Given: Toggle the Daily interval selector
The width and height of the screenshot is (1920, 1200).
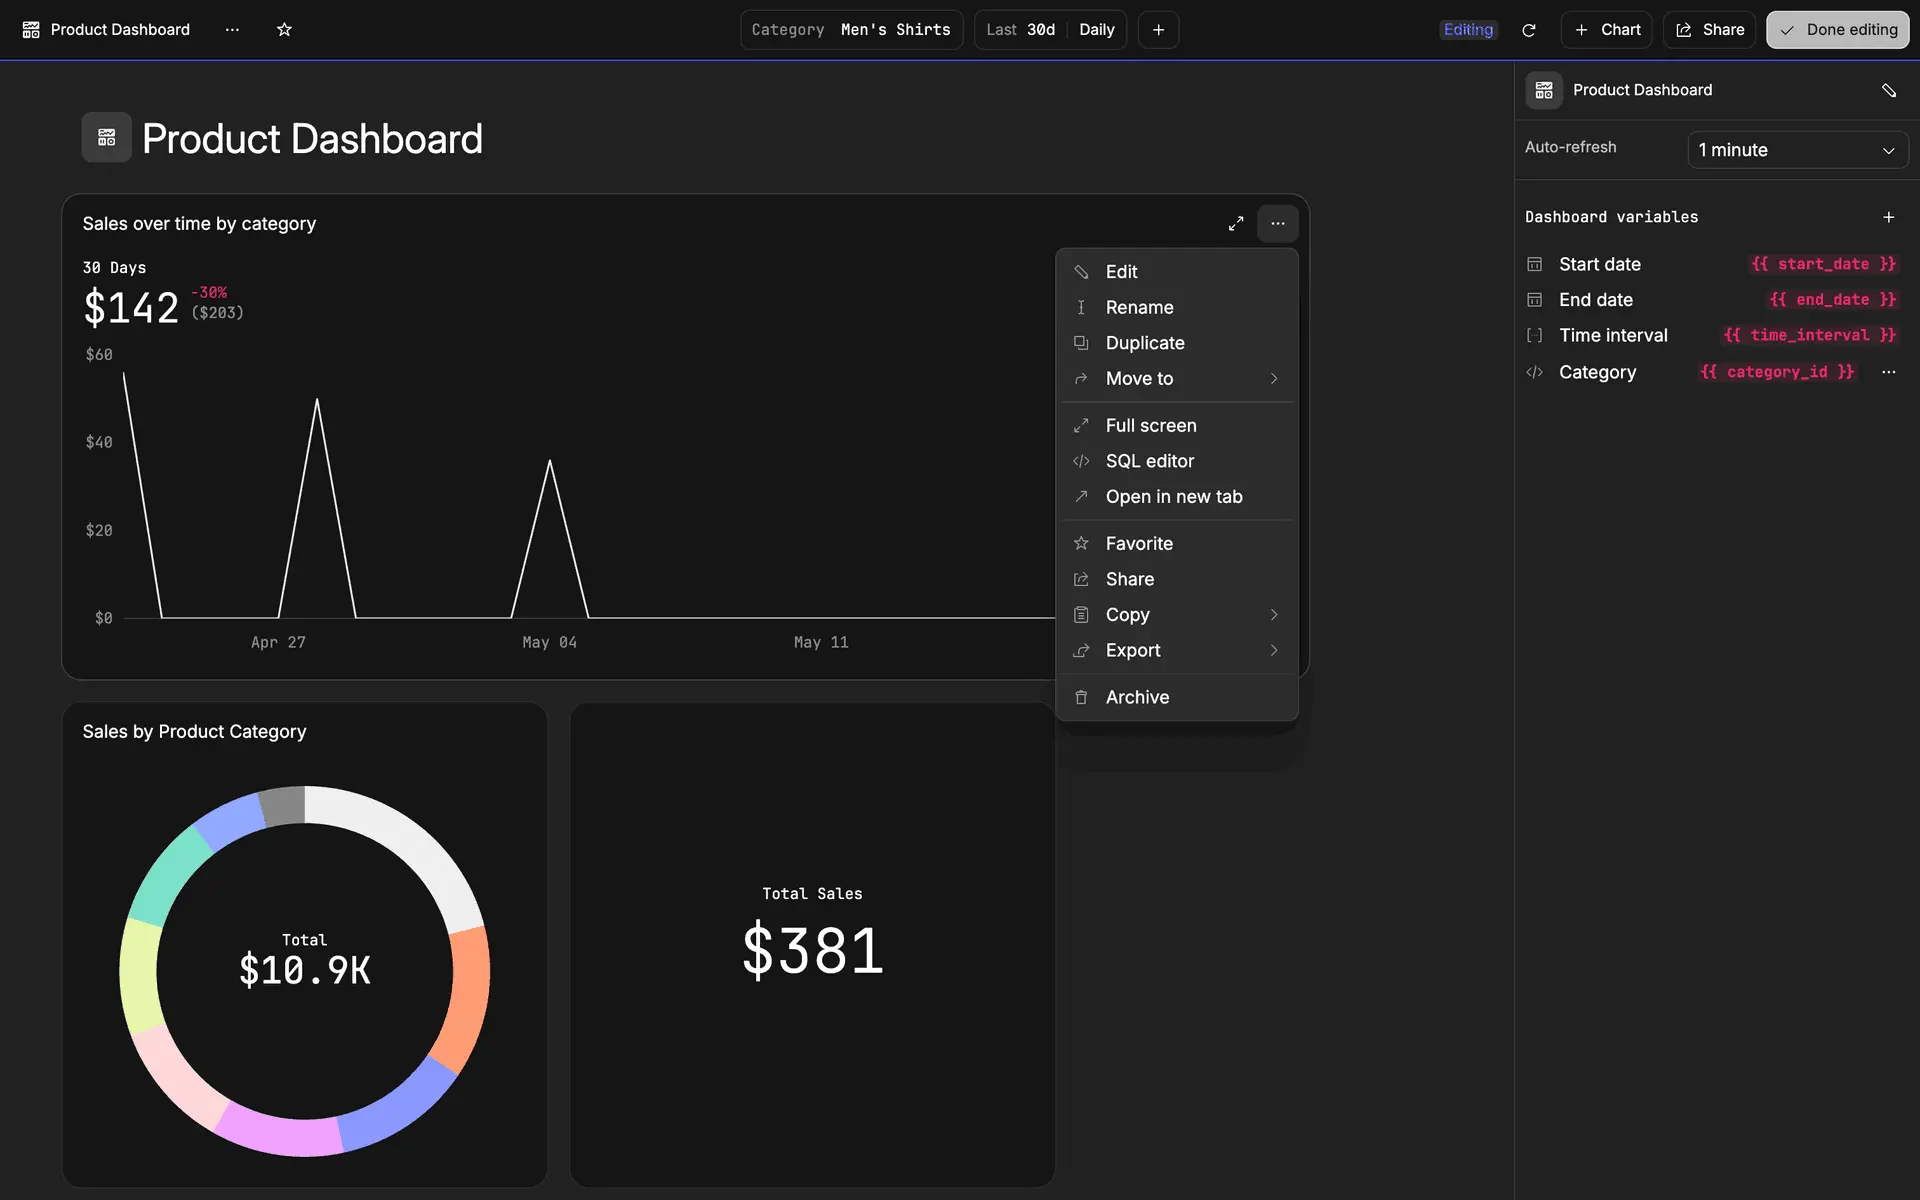Looking at the screenshot, I should (x=1096, y=30).
